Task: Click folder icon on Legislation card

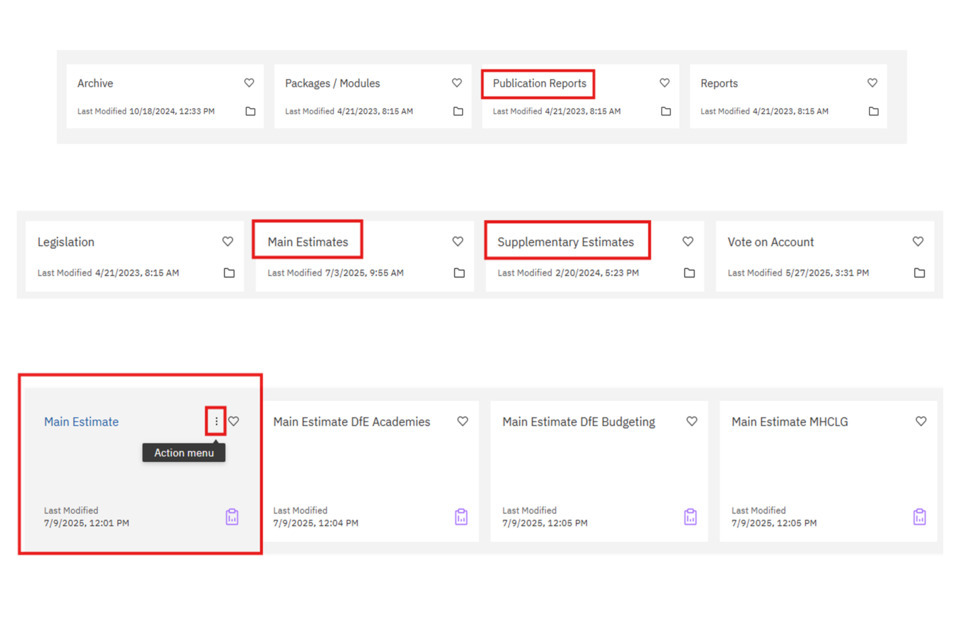Action: [x=229, y=273]
